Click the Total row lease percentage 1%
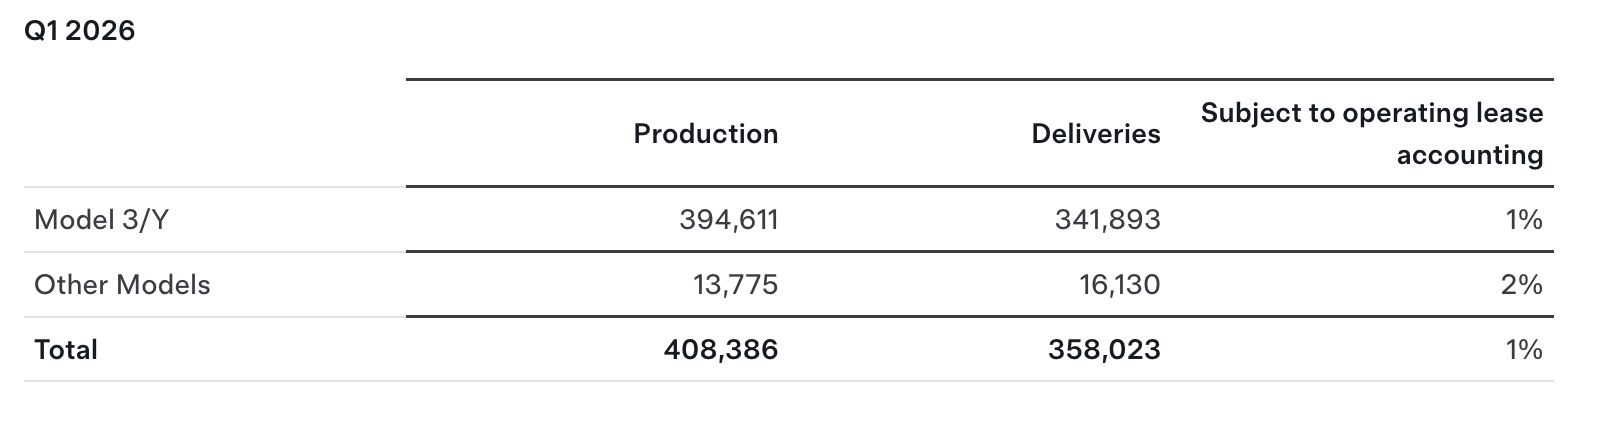Viewport: 1600px width, 426px height. point(1524,350)
